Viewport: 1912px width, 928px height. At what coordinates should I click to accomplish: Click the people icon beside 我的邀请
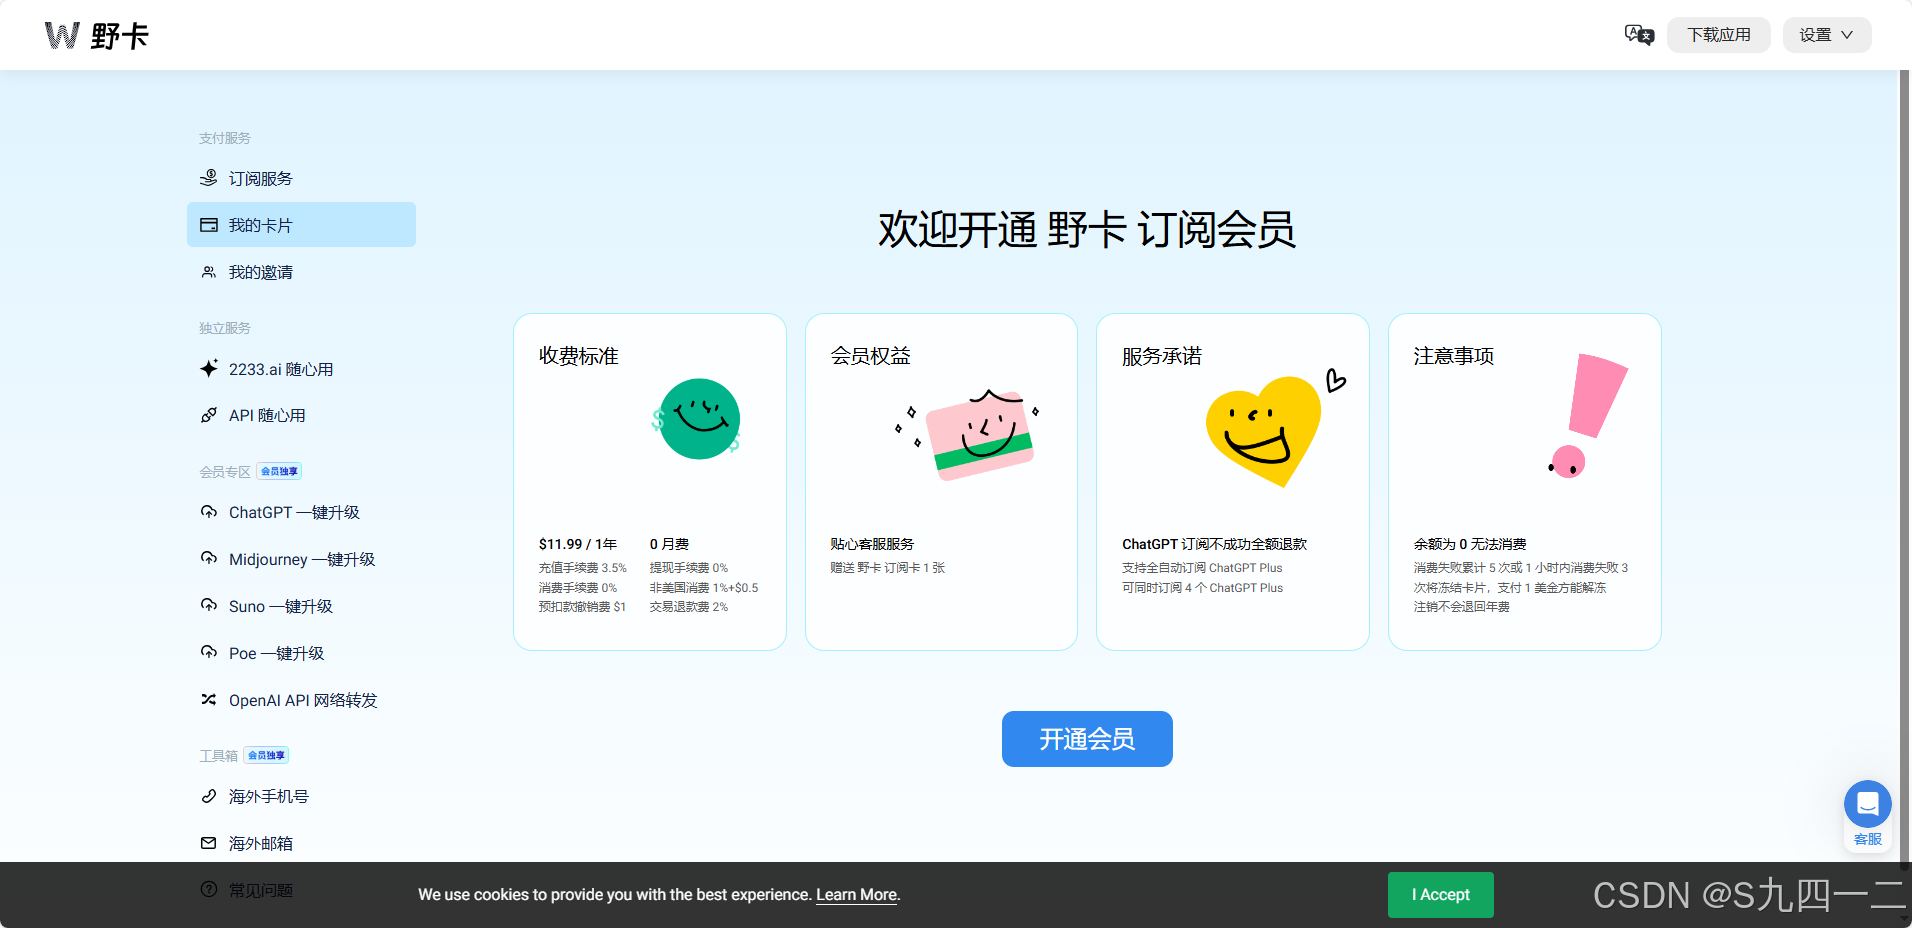pos(208,272)
